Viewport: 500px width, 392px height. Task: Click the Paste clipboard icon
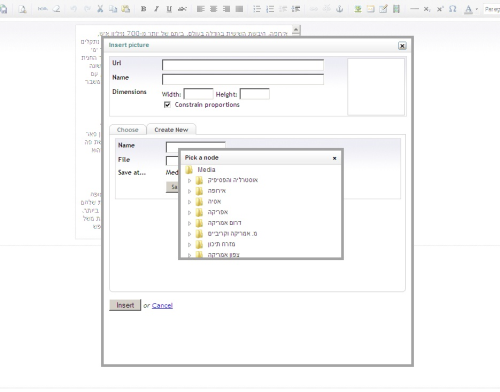coord(126,9)
